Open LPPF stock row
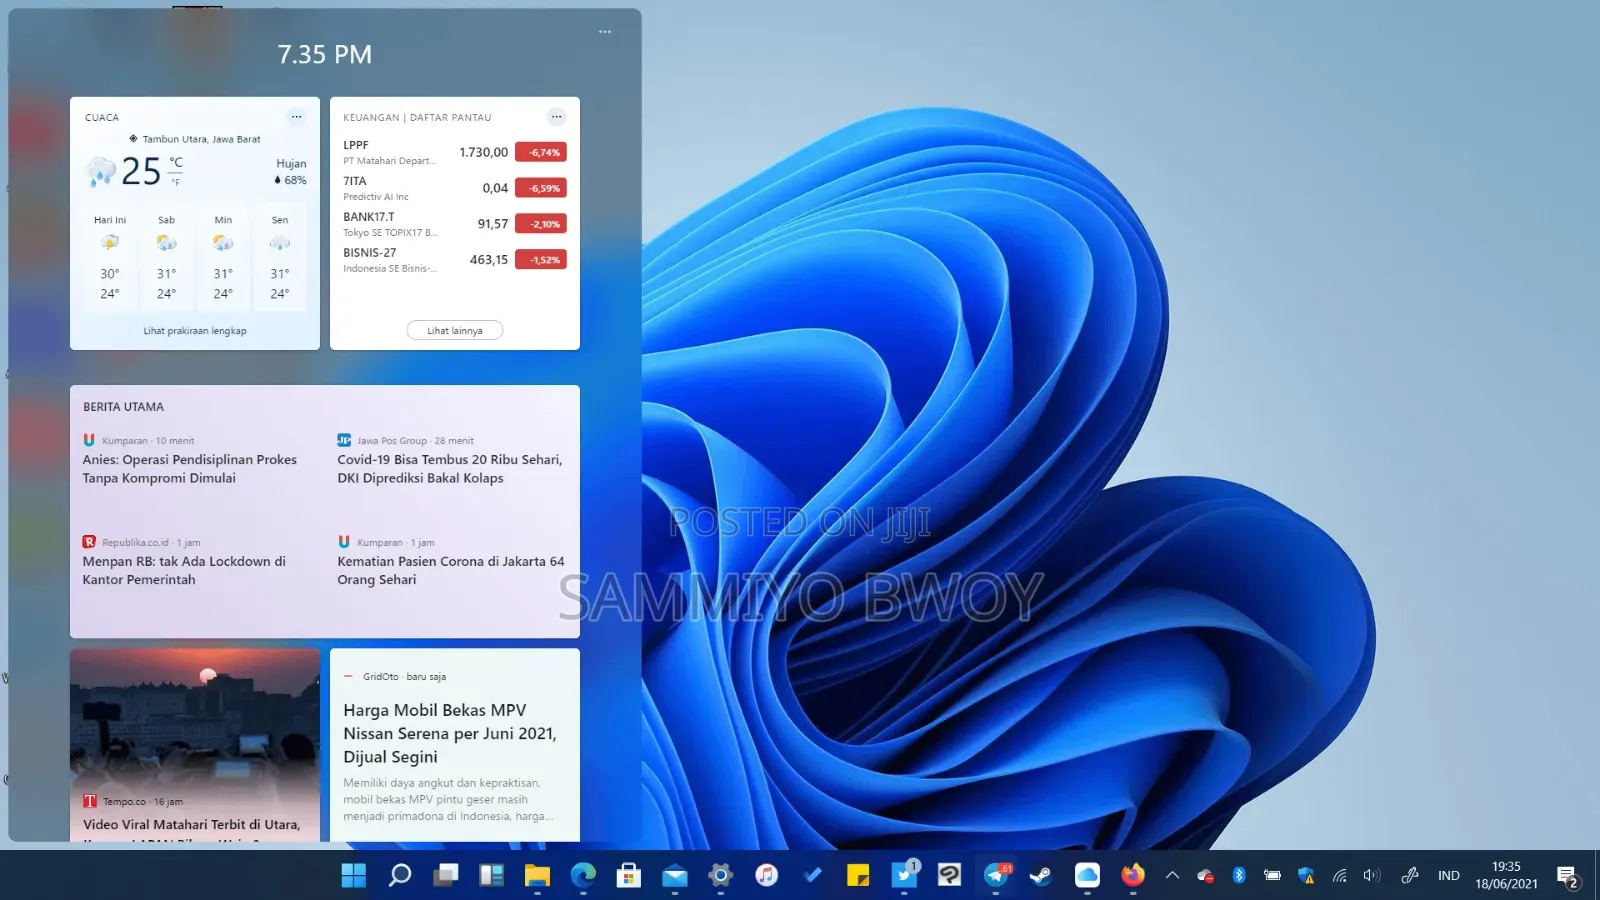Image resolution: width=1600 pixels, height=900 pixels. (x=455, y=152)
